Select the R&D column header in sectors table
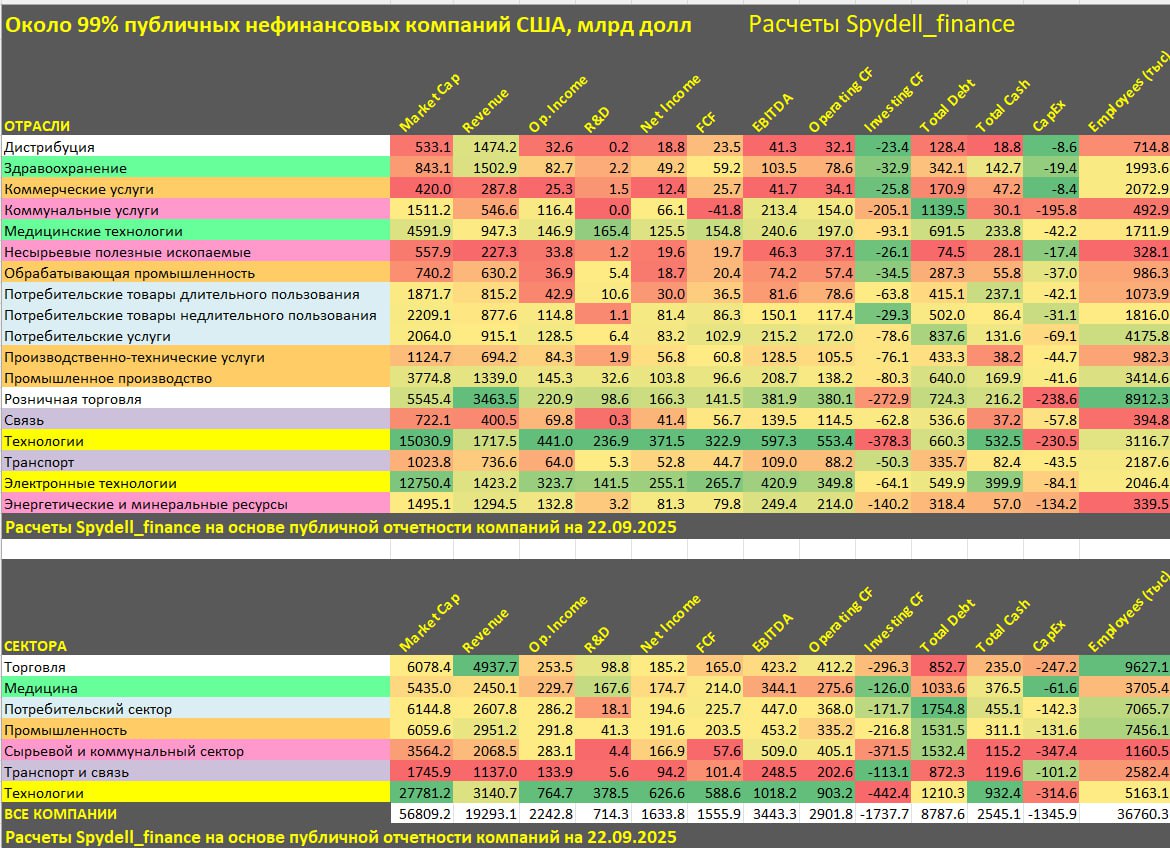The image size is (1170, 848). click(x=596, y=640)
